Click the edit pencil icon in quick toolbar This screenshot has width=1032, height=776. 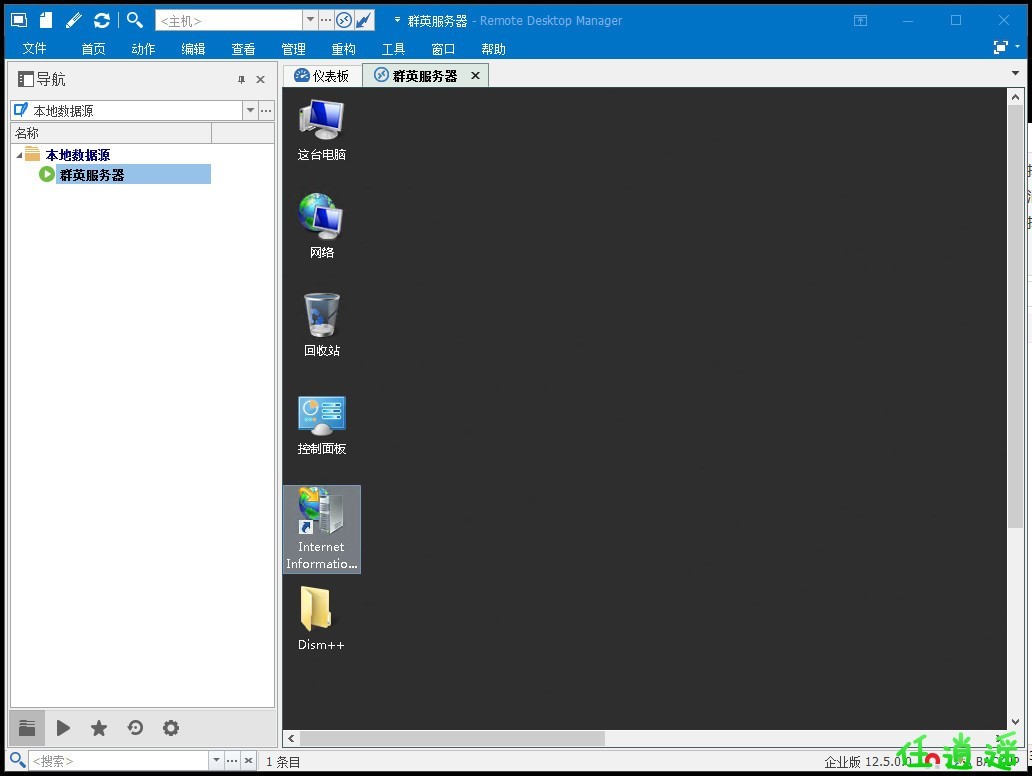(73, 20)
